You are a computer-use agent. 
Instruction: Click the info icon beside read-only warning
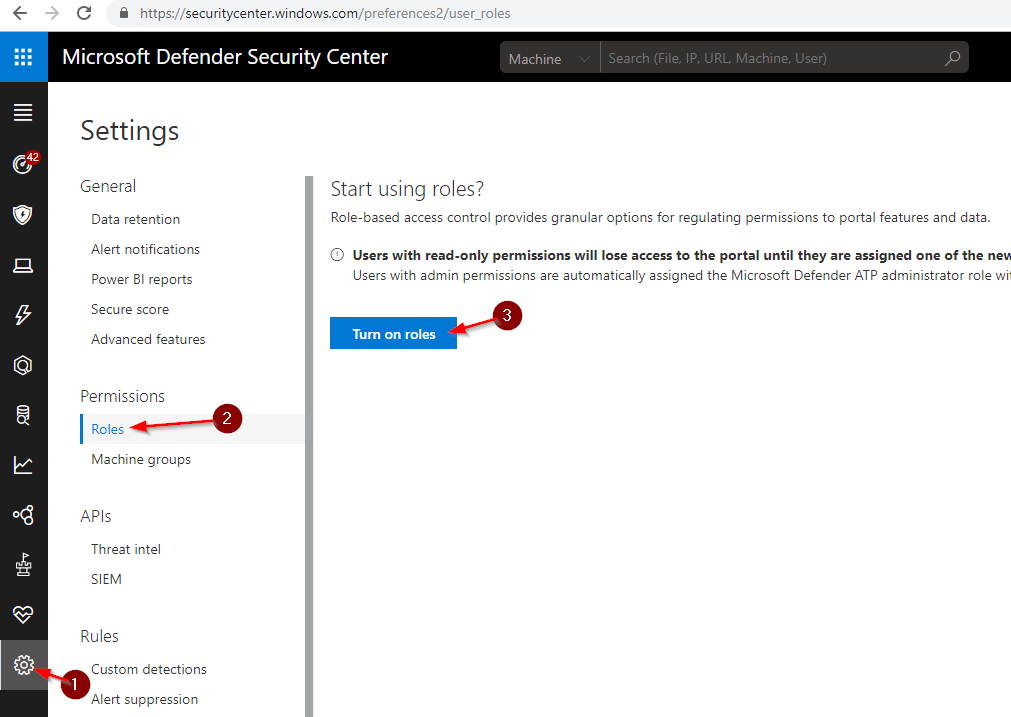pos(337,255)
